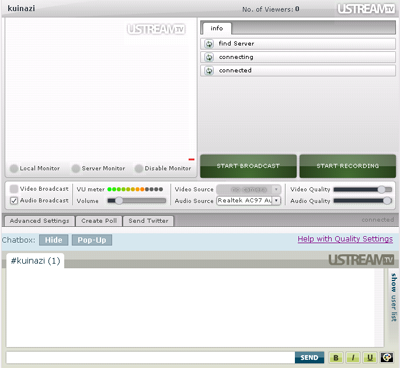Click the status icon beside connected
The height and width of the screenshot is (368, 400).
[209, 71]
